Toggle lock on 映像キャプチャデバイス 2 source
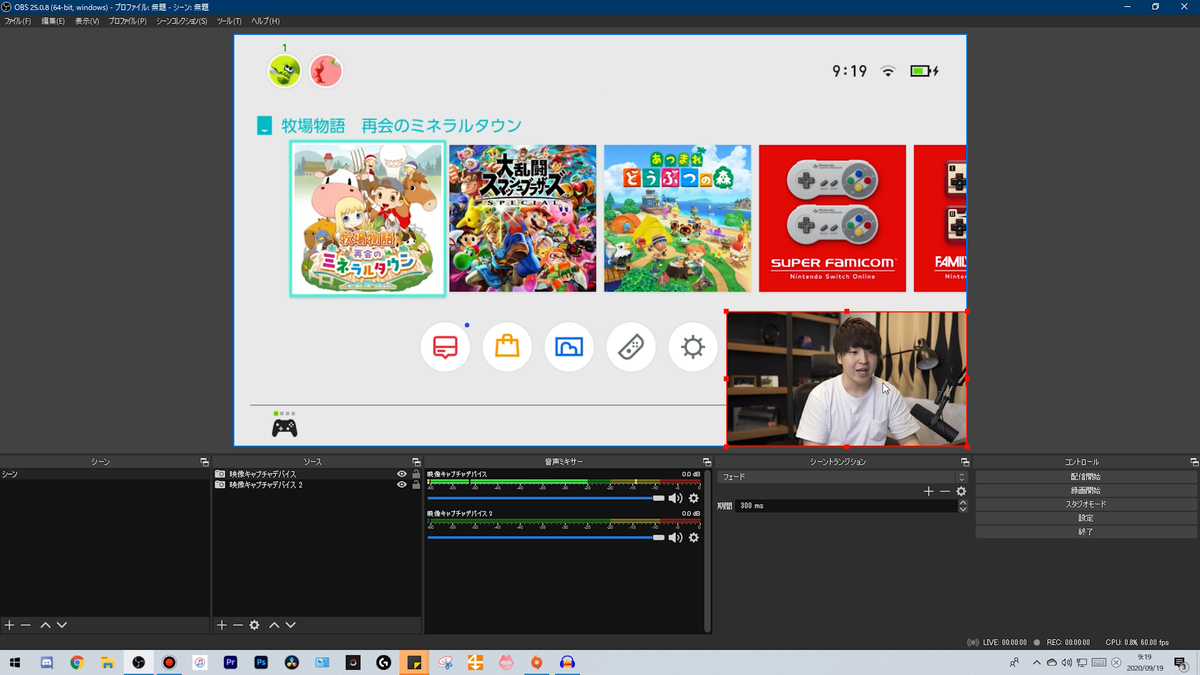 coord(416,485)
